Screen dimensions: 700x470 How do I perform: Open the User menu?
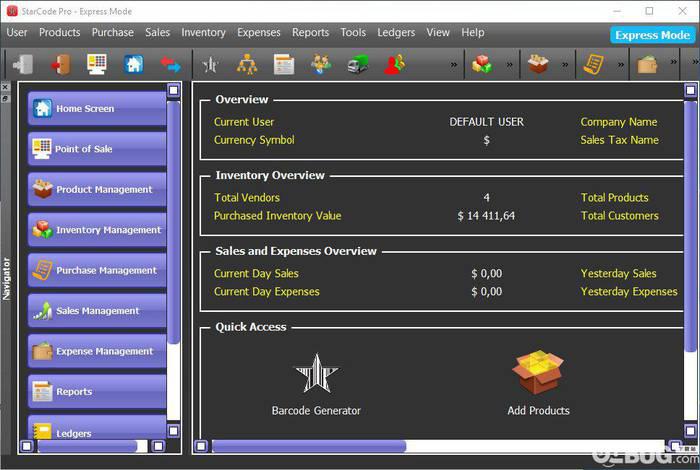[x=17, y=33]
